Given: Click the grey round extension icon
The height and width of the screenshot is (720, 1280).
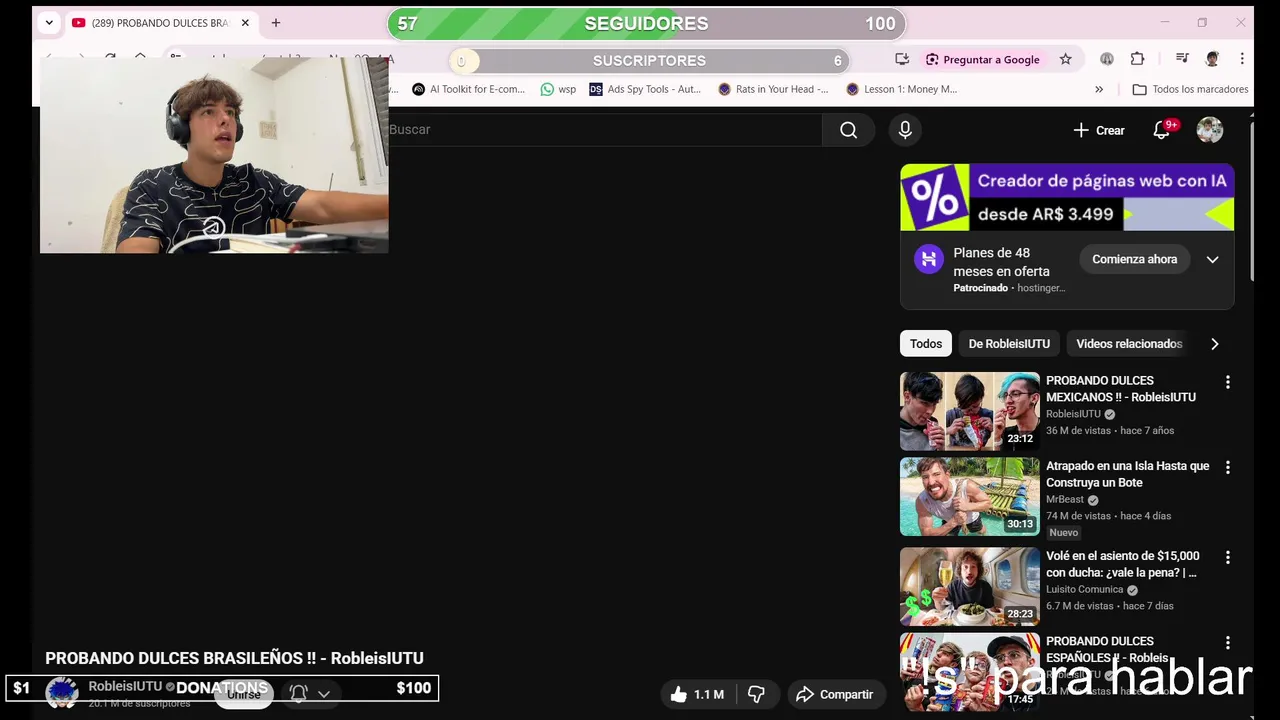Looking at the screenshot, I should pyautogui.click(x=1107, y=59).
